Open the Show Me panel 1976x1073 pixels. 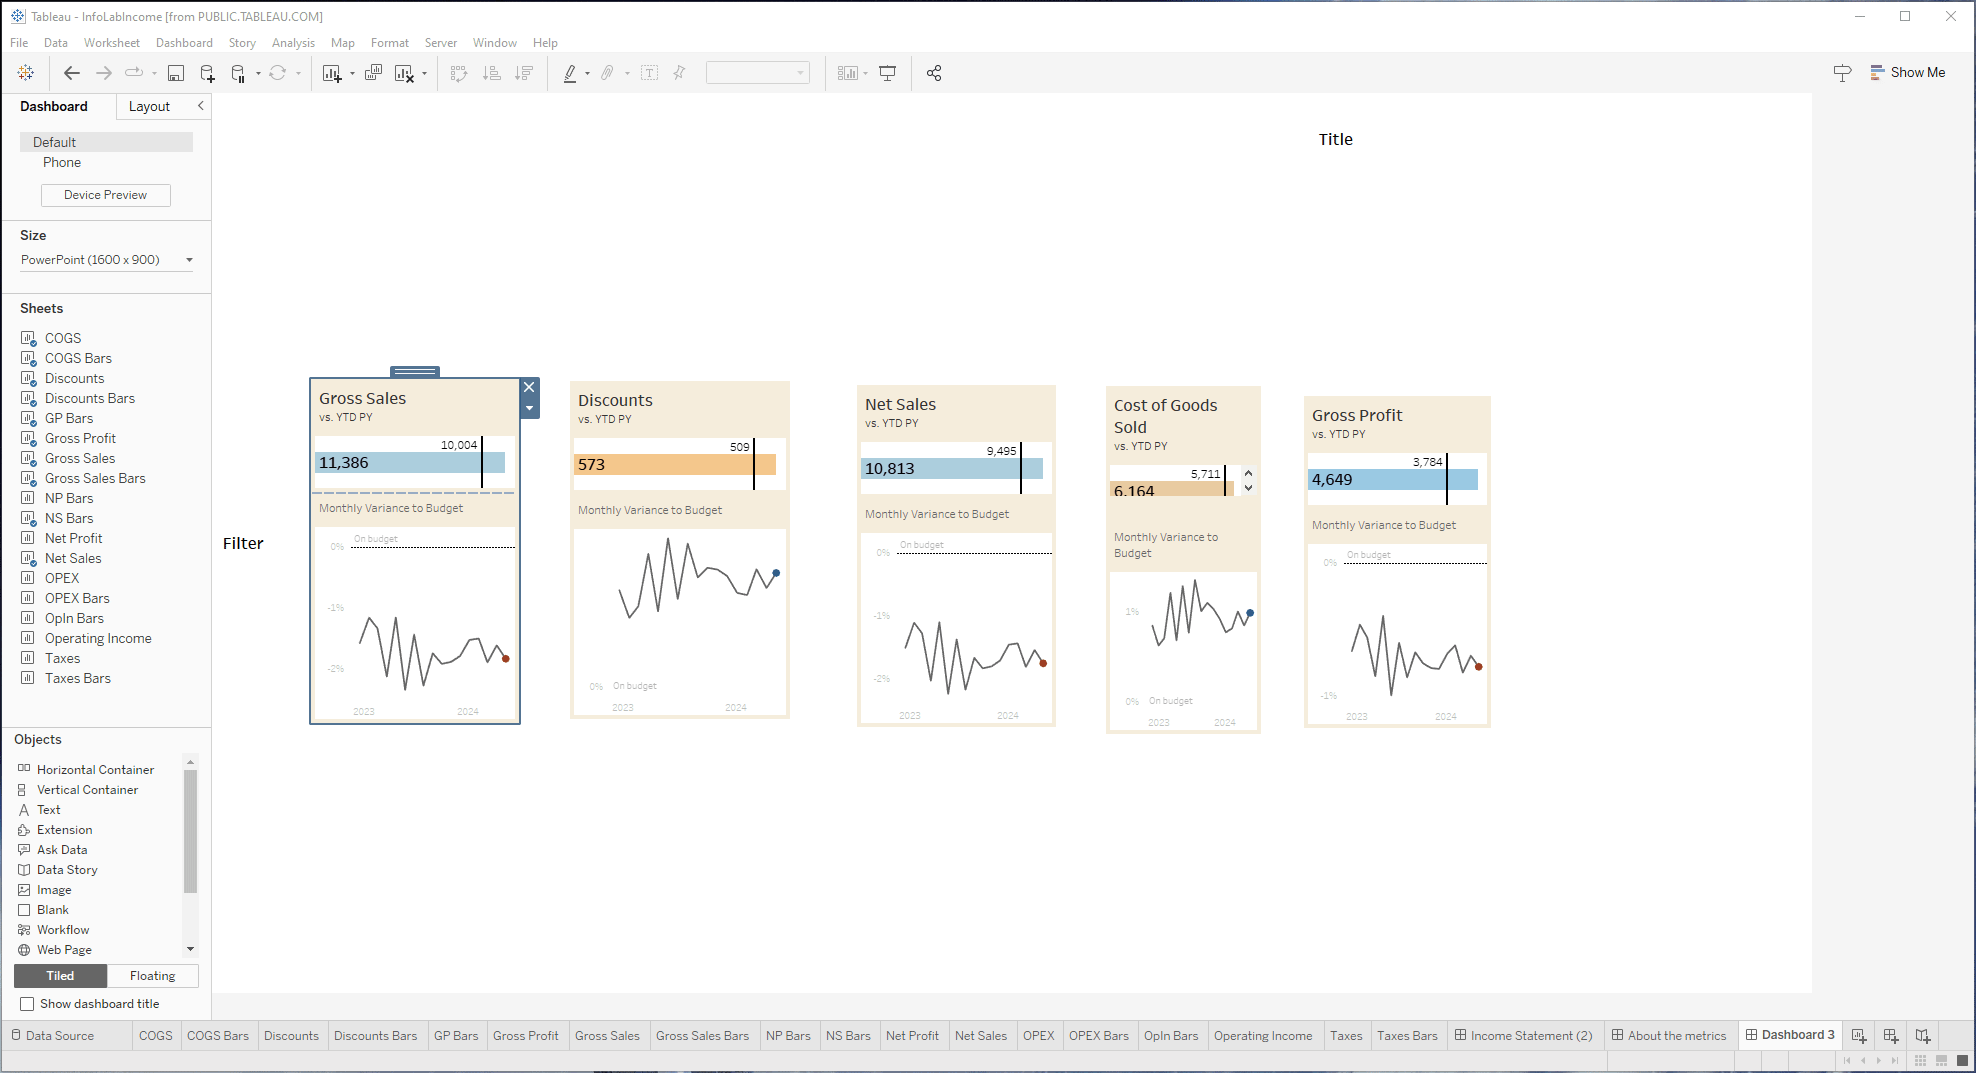pyautogui.click(x=1907, y=72)
